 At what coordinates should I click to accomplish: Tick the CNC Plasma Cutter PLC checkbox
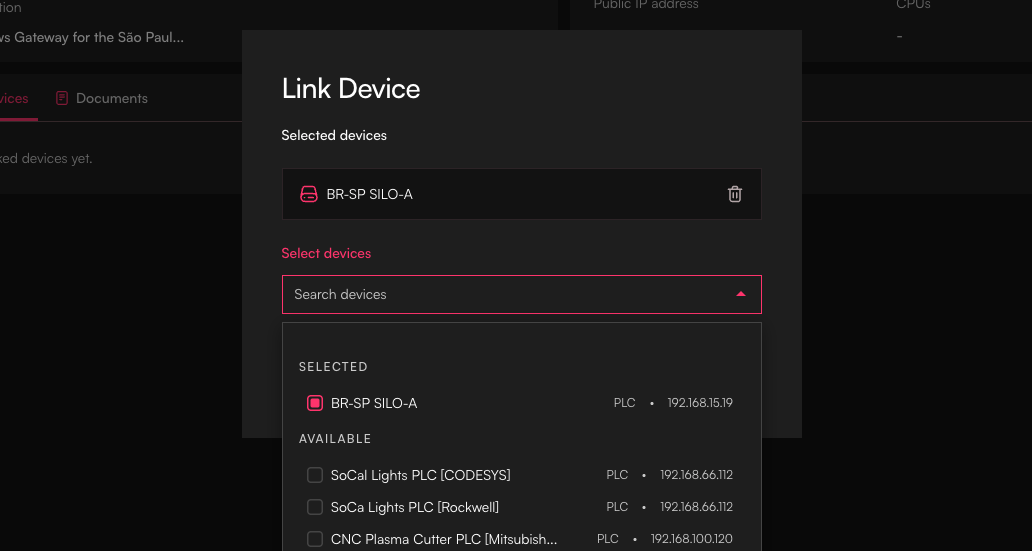click(x=315, y=539)
